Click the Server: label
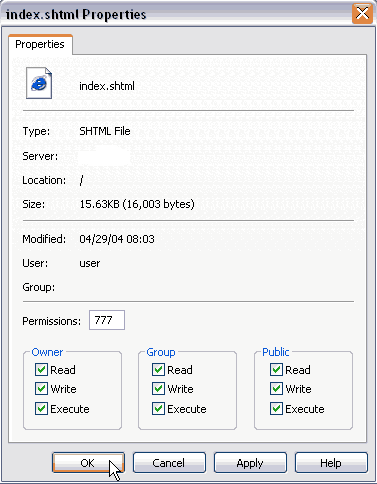Viewport: 377px width, 484px height. click(40, 156)
